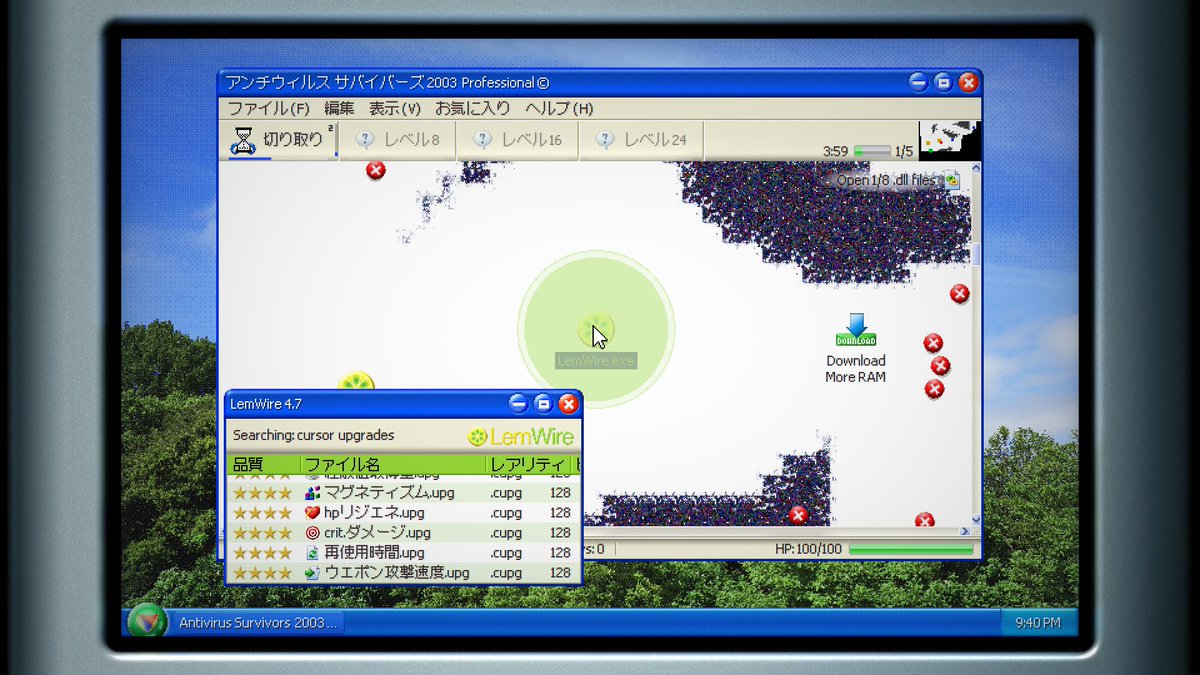Select the crit.ダメージ.upg file row
The height and width of the screenshot is (675, 1200).
point(403,533)
